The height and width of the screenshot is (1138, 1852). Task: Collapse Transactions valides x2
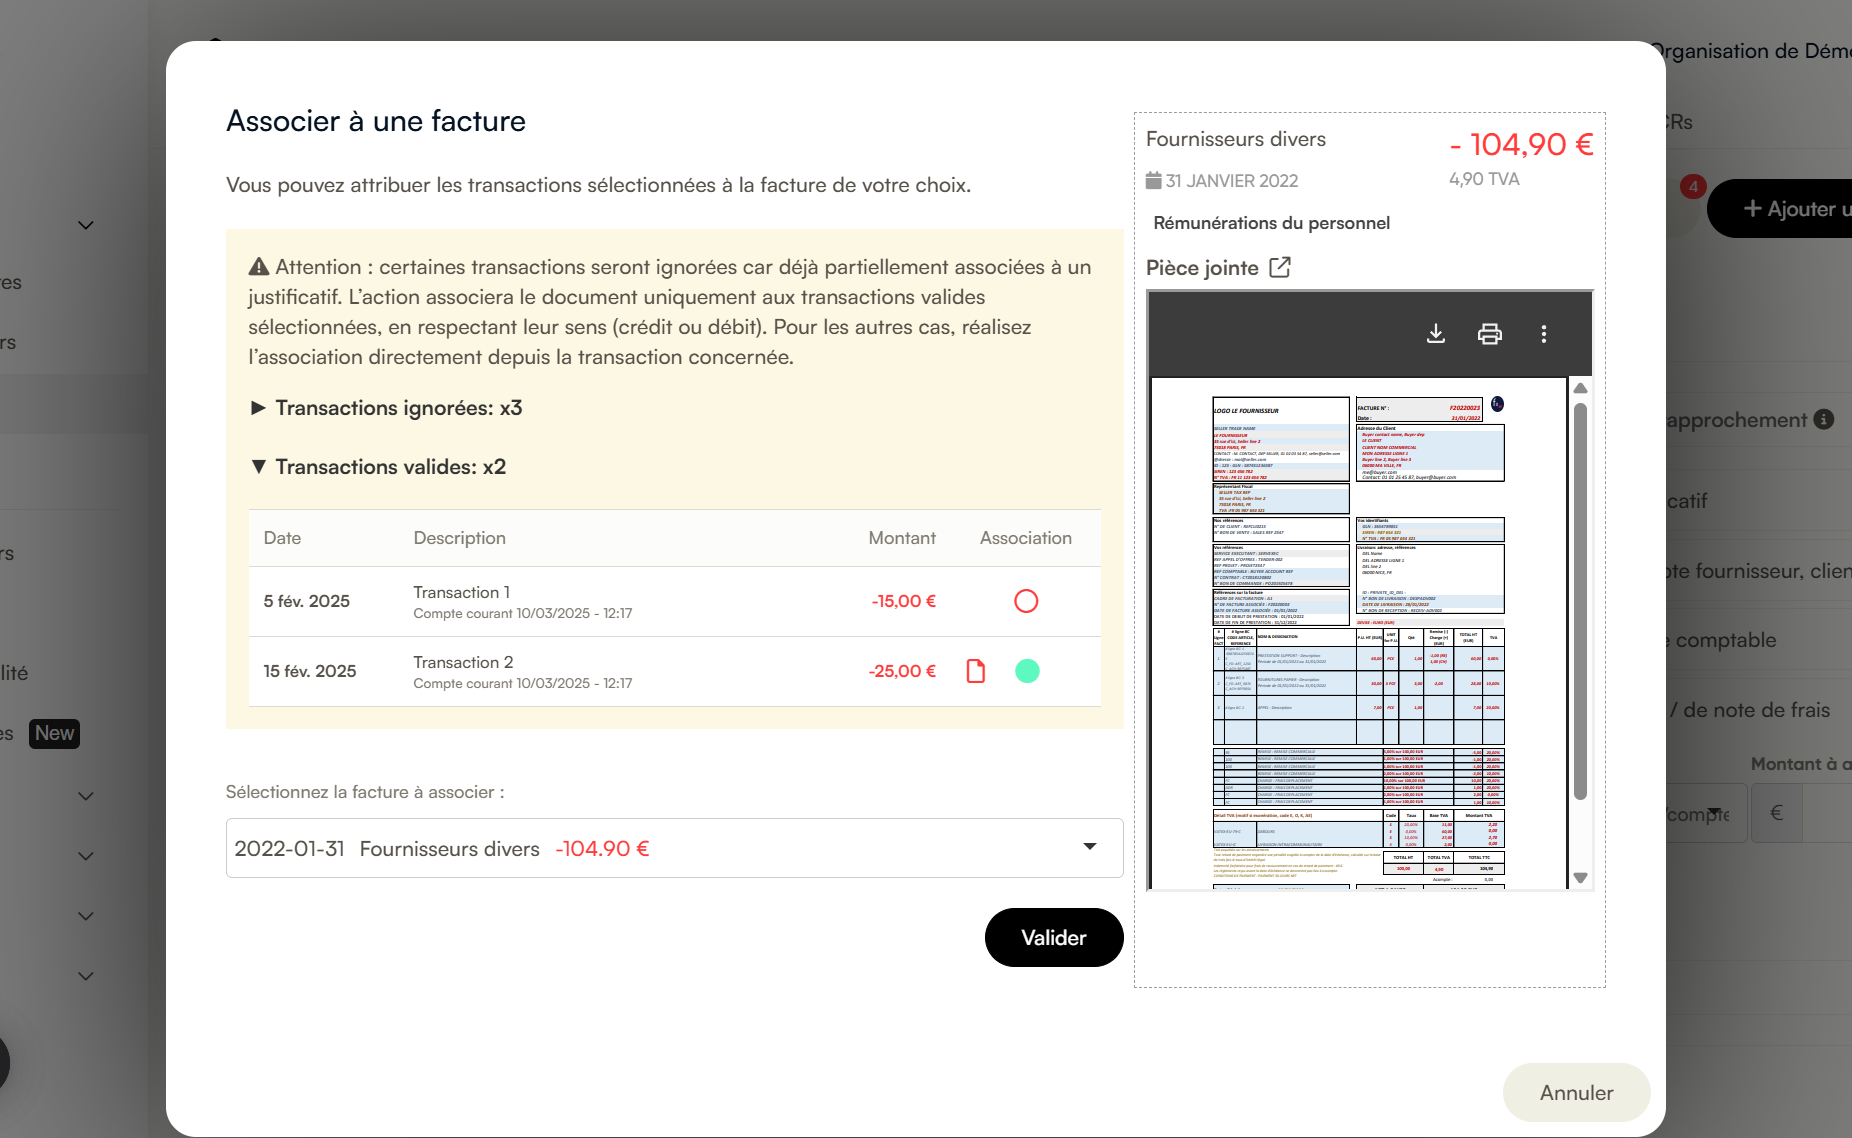[x=378, y=467]
